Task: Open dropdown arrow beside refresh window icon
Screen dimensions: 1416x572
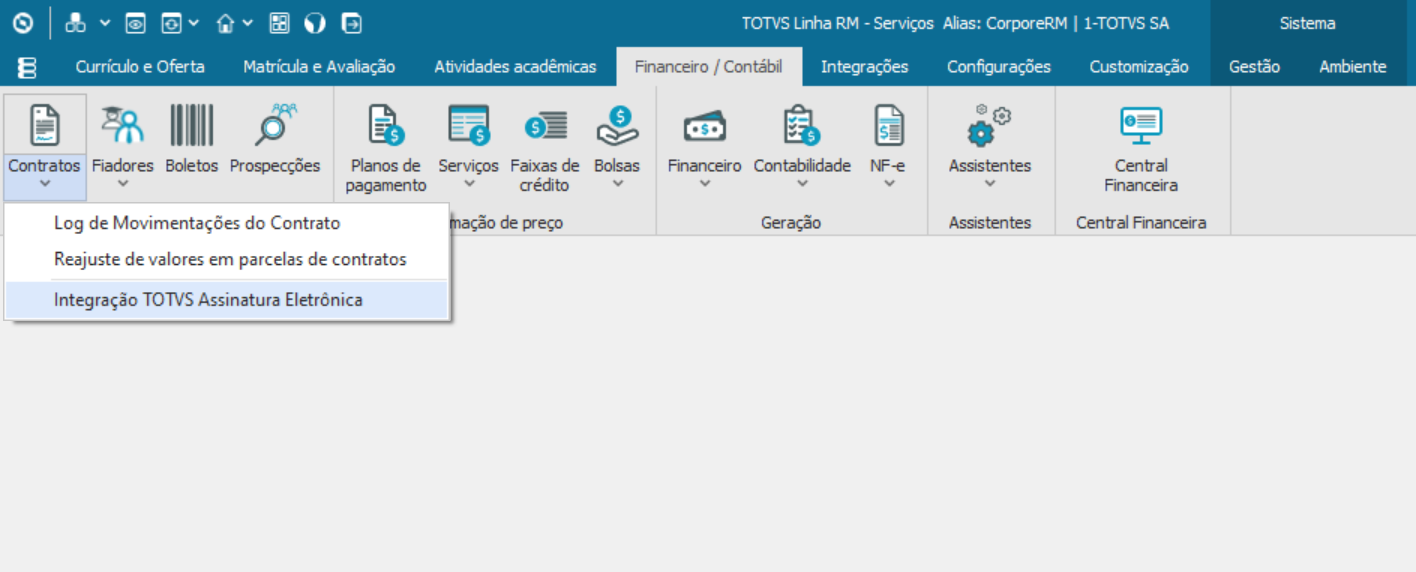Action: pos(194,22)
